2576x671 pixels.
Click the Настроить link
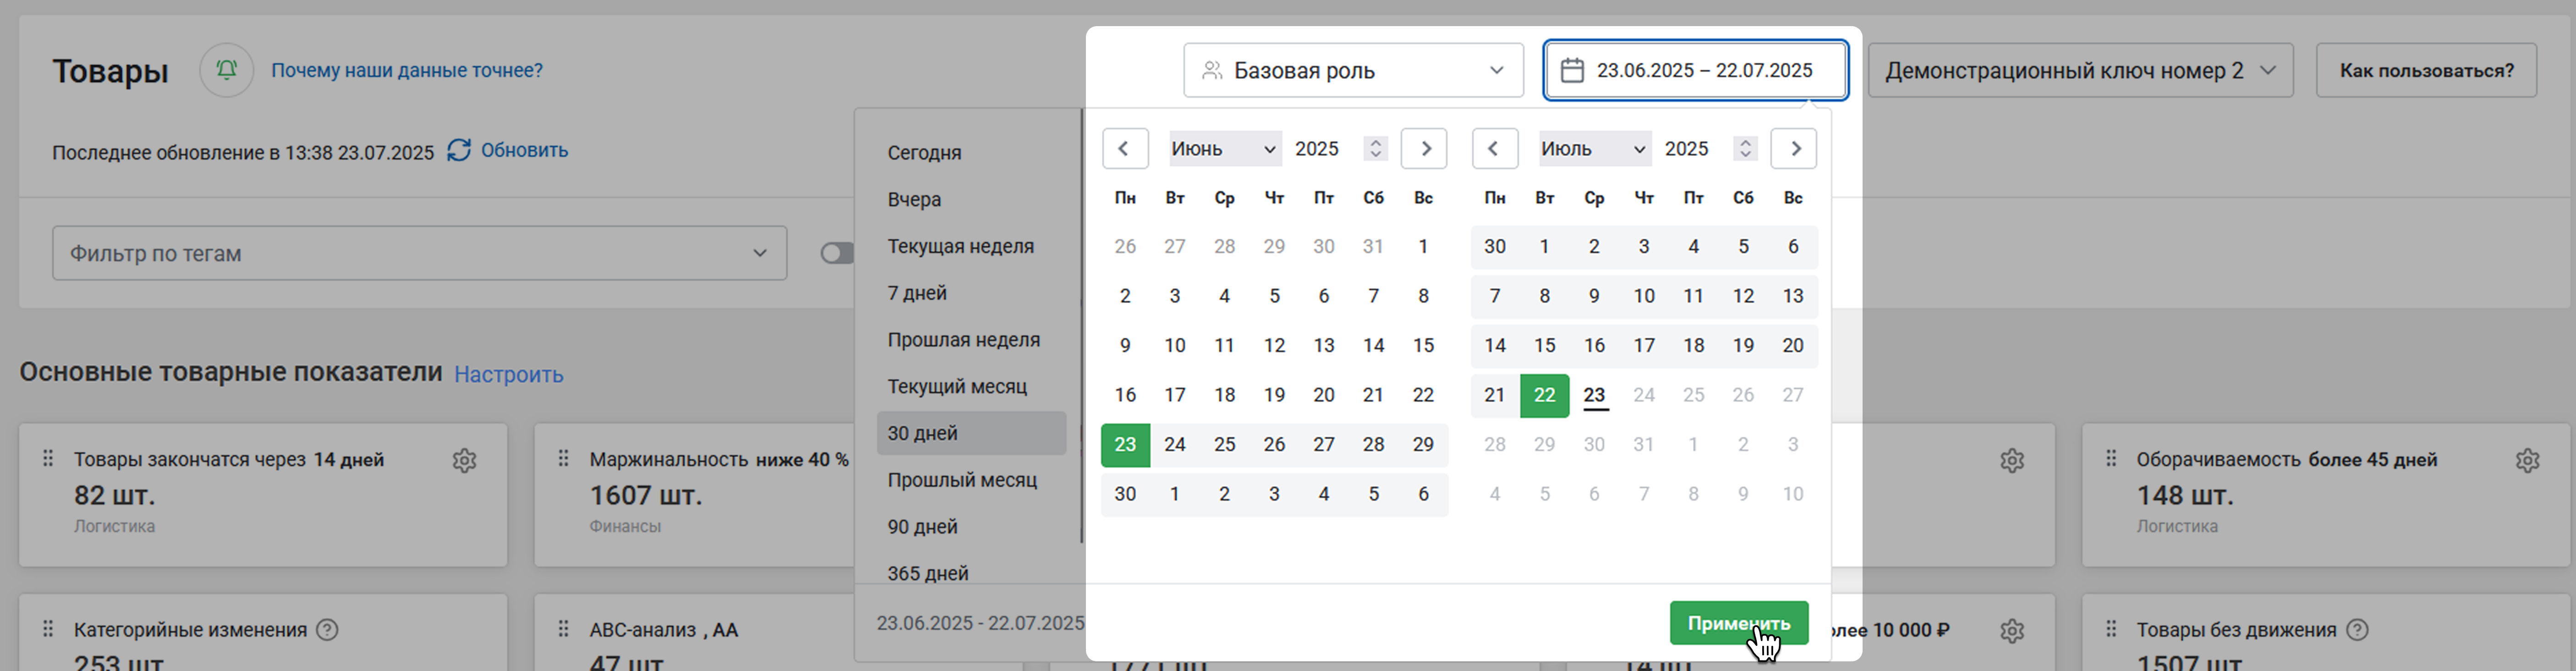click(x=509, y=374)
